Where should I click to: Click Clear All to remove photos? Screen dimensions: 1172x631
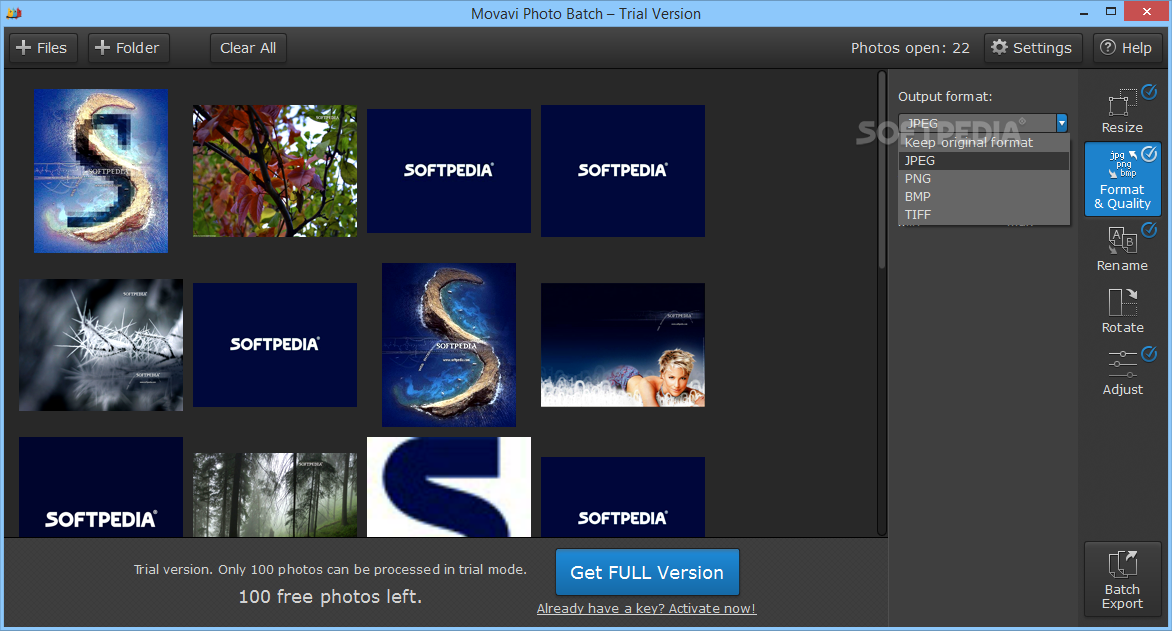[248, 48]
